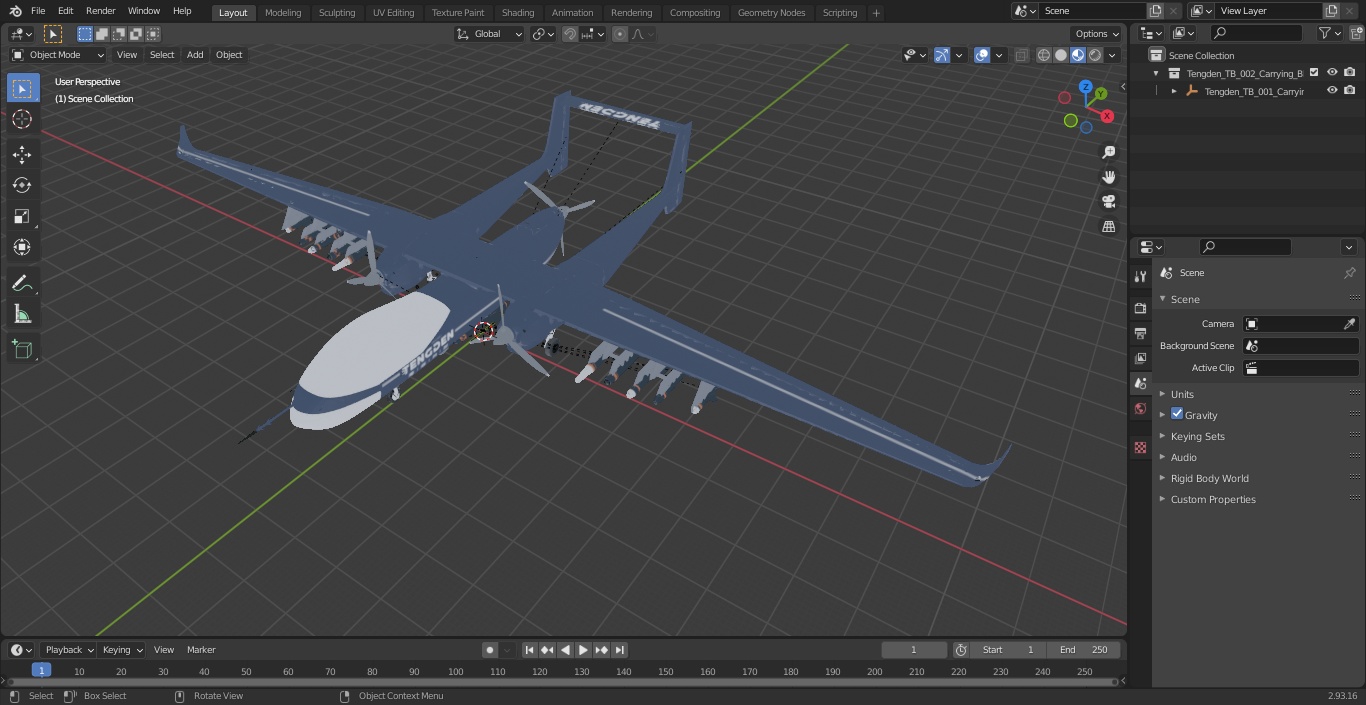The height and width of the screenshot is (705, 1366).
Task: Hide Tengden_TB_001 object in outliner
Action: click(1332, 91)
